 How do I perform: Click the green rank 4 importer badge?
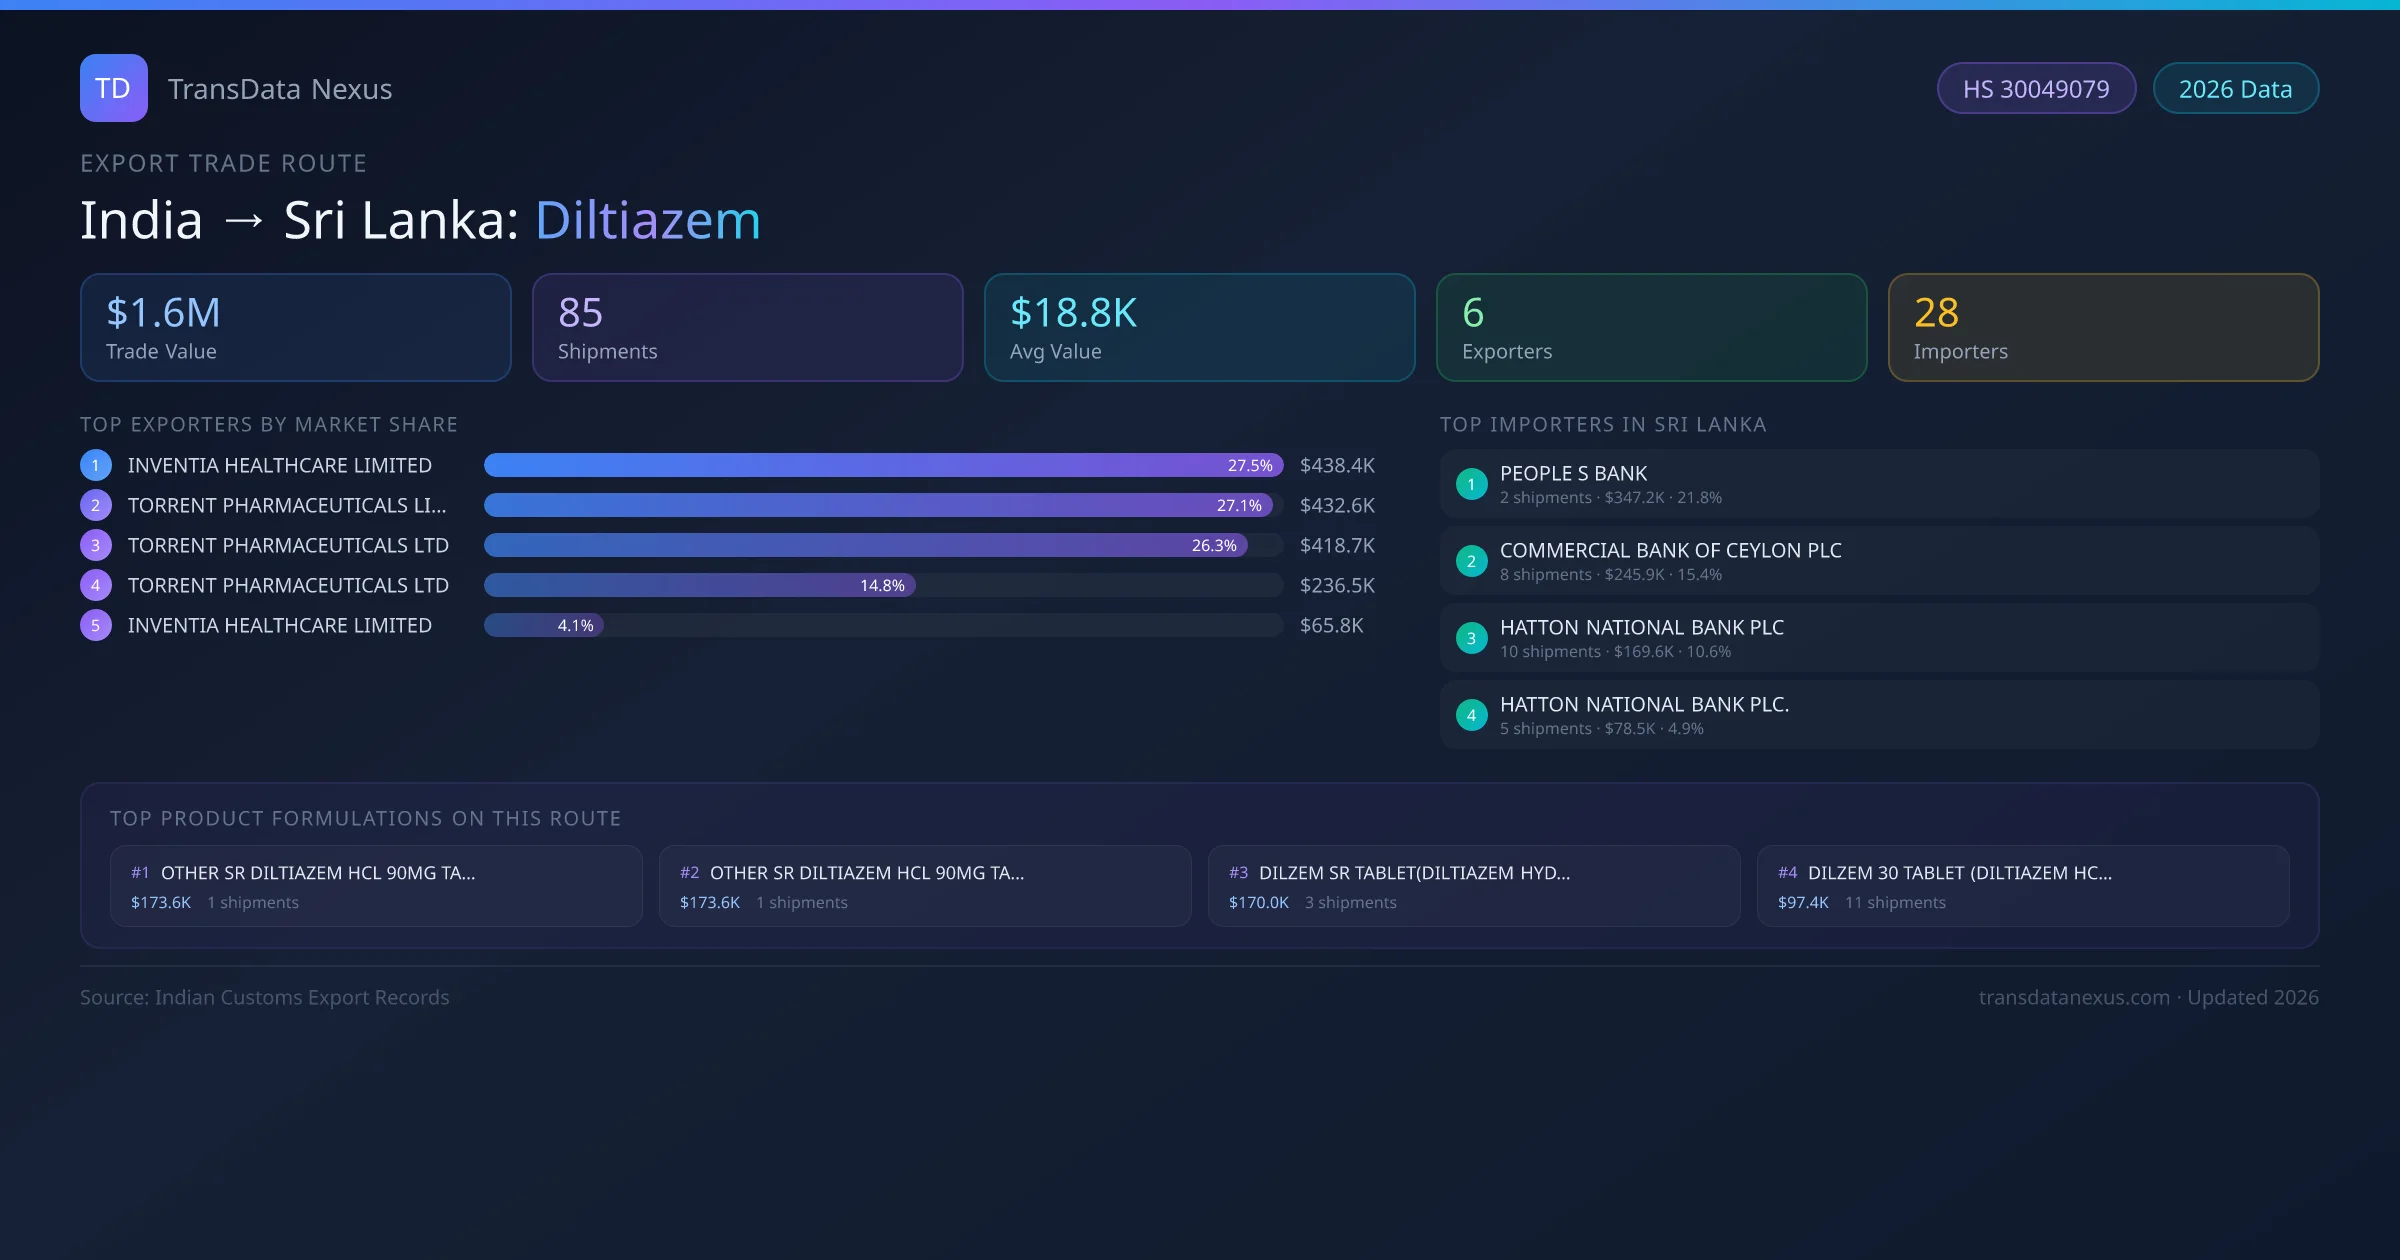click(1471, 715)
